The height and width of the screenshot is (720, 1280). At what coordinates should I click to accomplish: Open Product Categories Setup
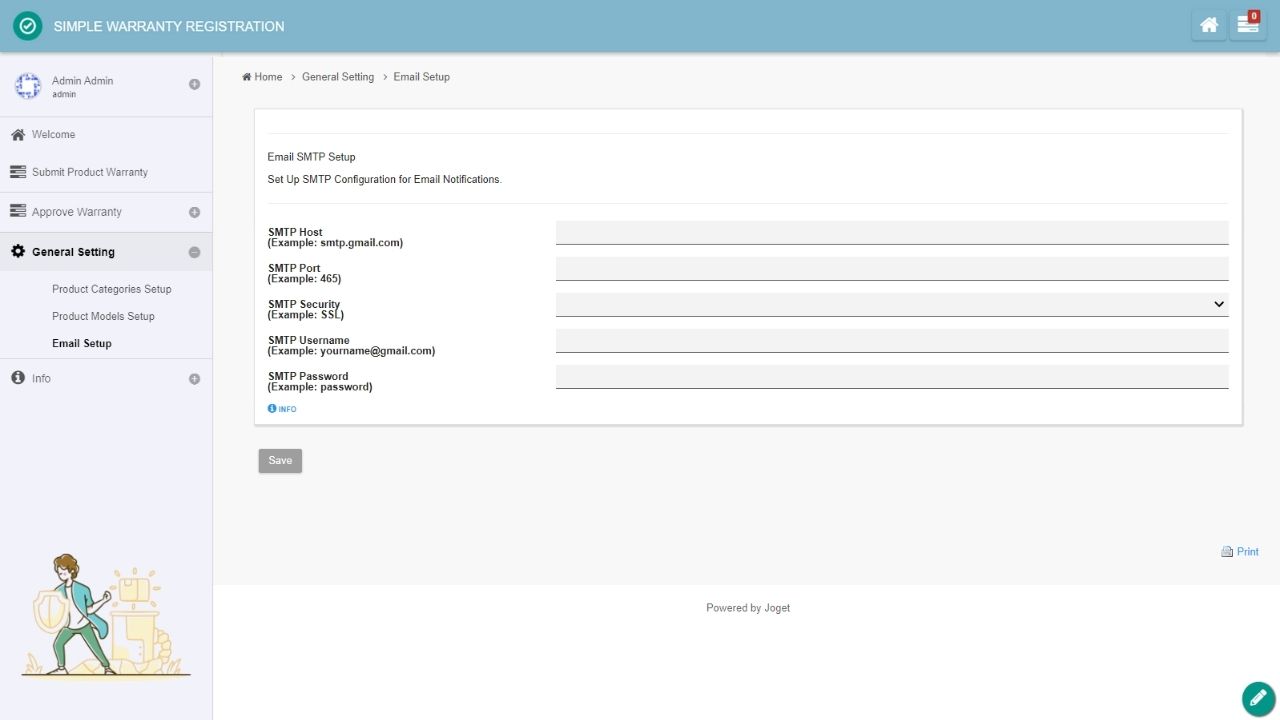pos(112,289)
